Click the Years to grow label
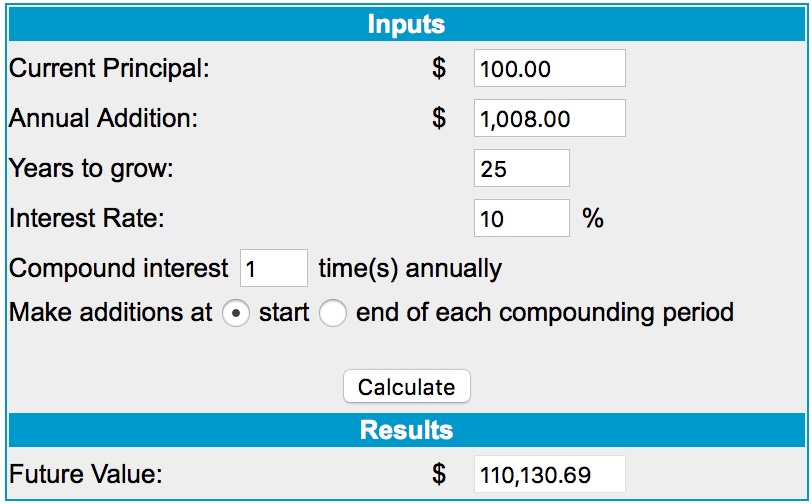Viewport: 812px width, 504px height. (91, 169)
